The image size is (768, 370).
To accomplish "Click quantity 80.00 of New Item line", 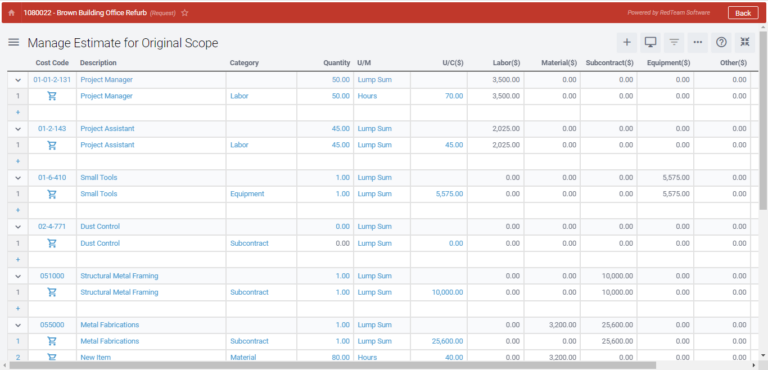I will pos(340,358).
